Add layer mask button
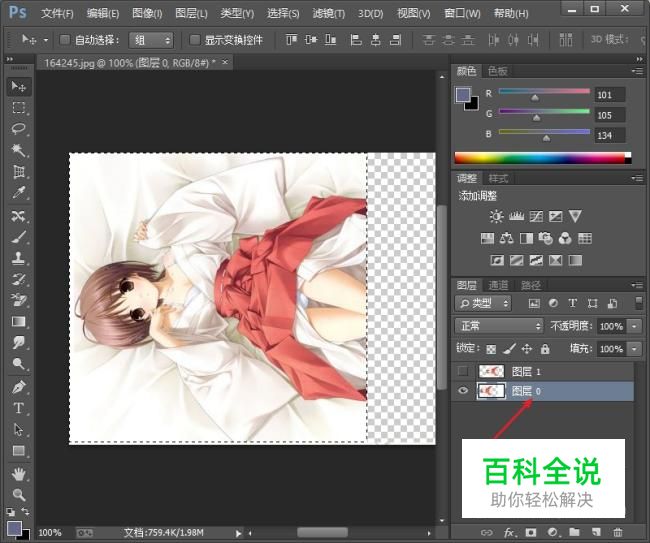The height and width of the screenshot is (543, 650). [530, 532]
